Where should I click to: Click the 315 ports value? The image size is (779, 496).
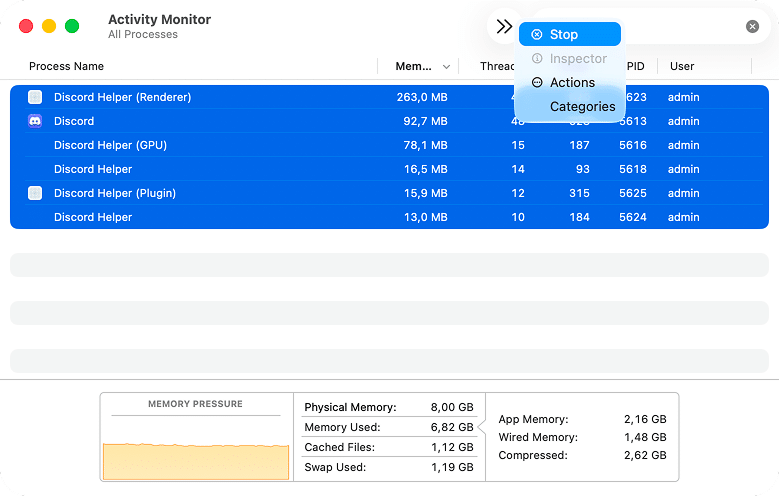(x=579, y=193)
